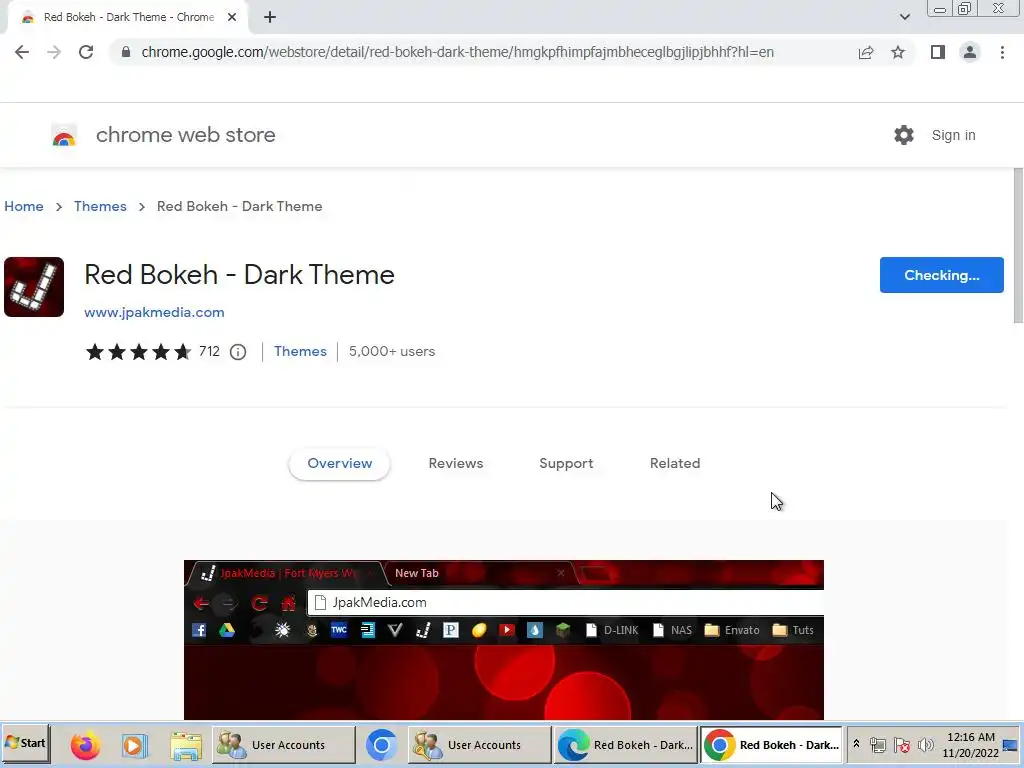1024x768 pixels.
Task: Open the Themes category link
Action: 300,351
